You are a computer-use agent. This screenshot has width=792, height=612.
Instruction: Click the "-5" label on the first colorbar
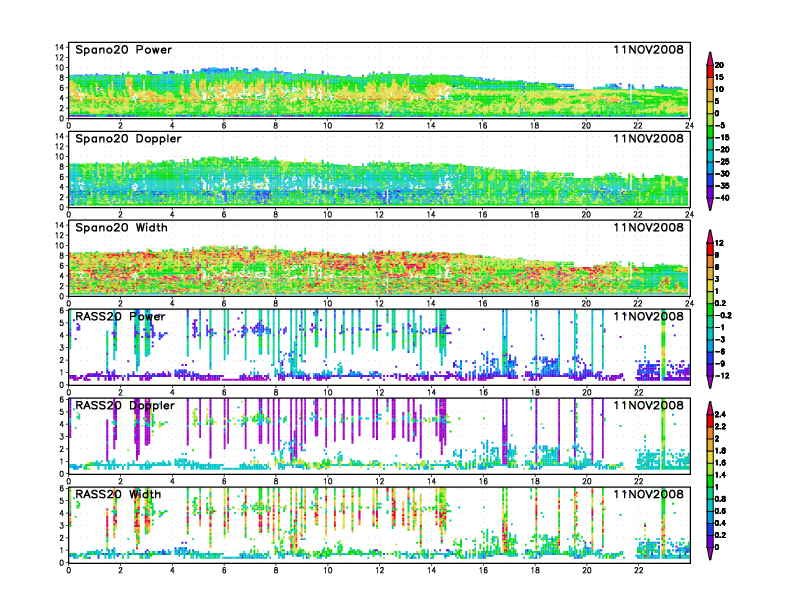point(719,126)
